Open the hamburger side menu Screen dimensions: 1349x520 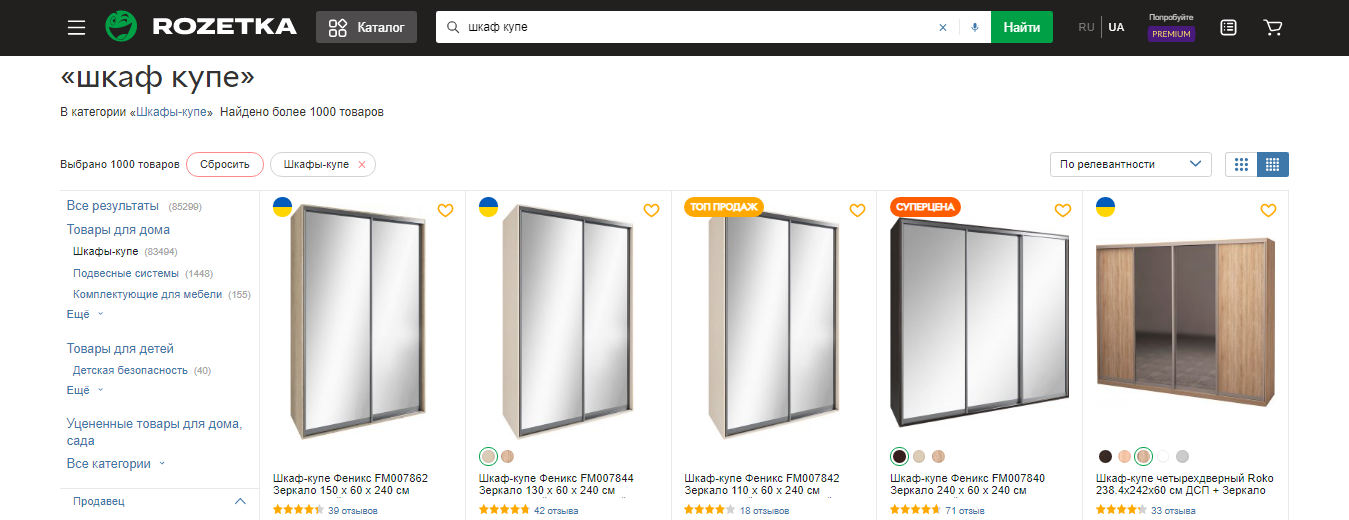(x=77, y=27)
